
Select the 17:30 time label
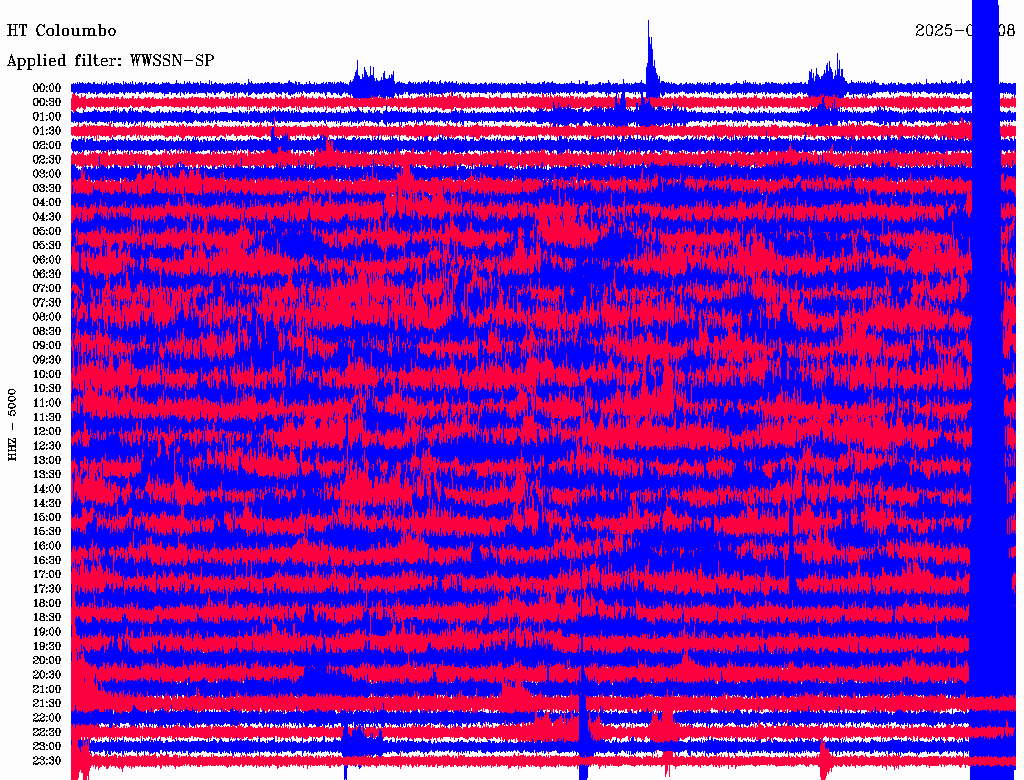click(47, 589)
